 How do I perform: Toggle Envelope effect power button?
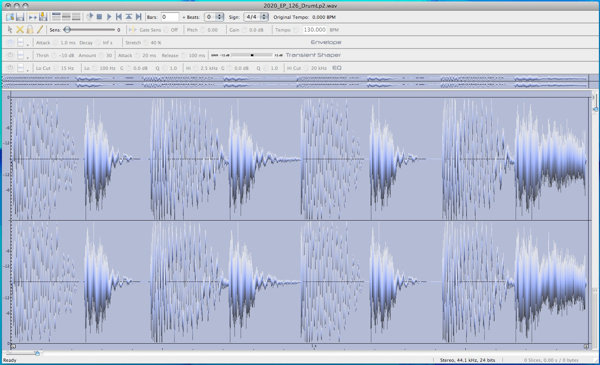pyautogui.click(x=10, y=42)
